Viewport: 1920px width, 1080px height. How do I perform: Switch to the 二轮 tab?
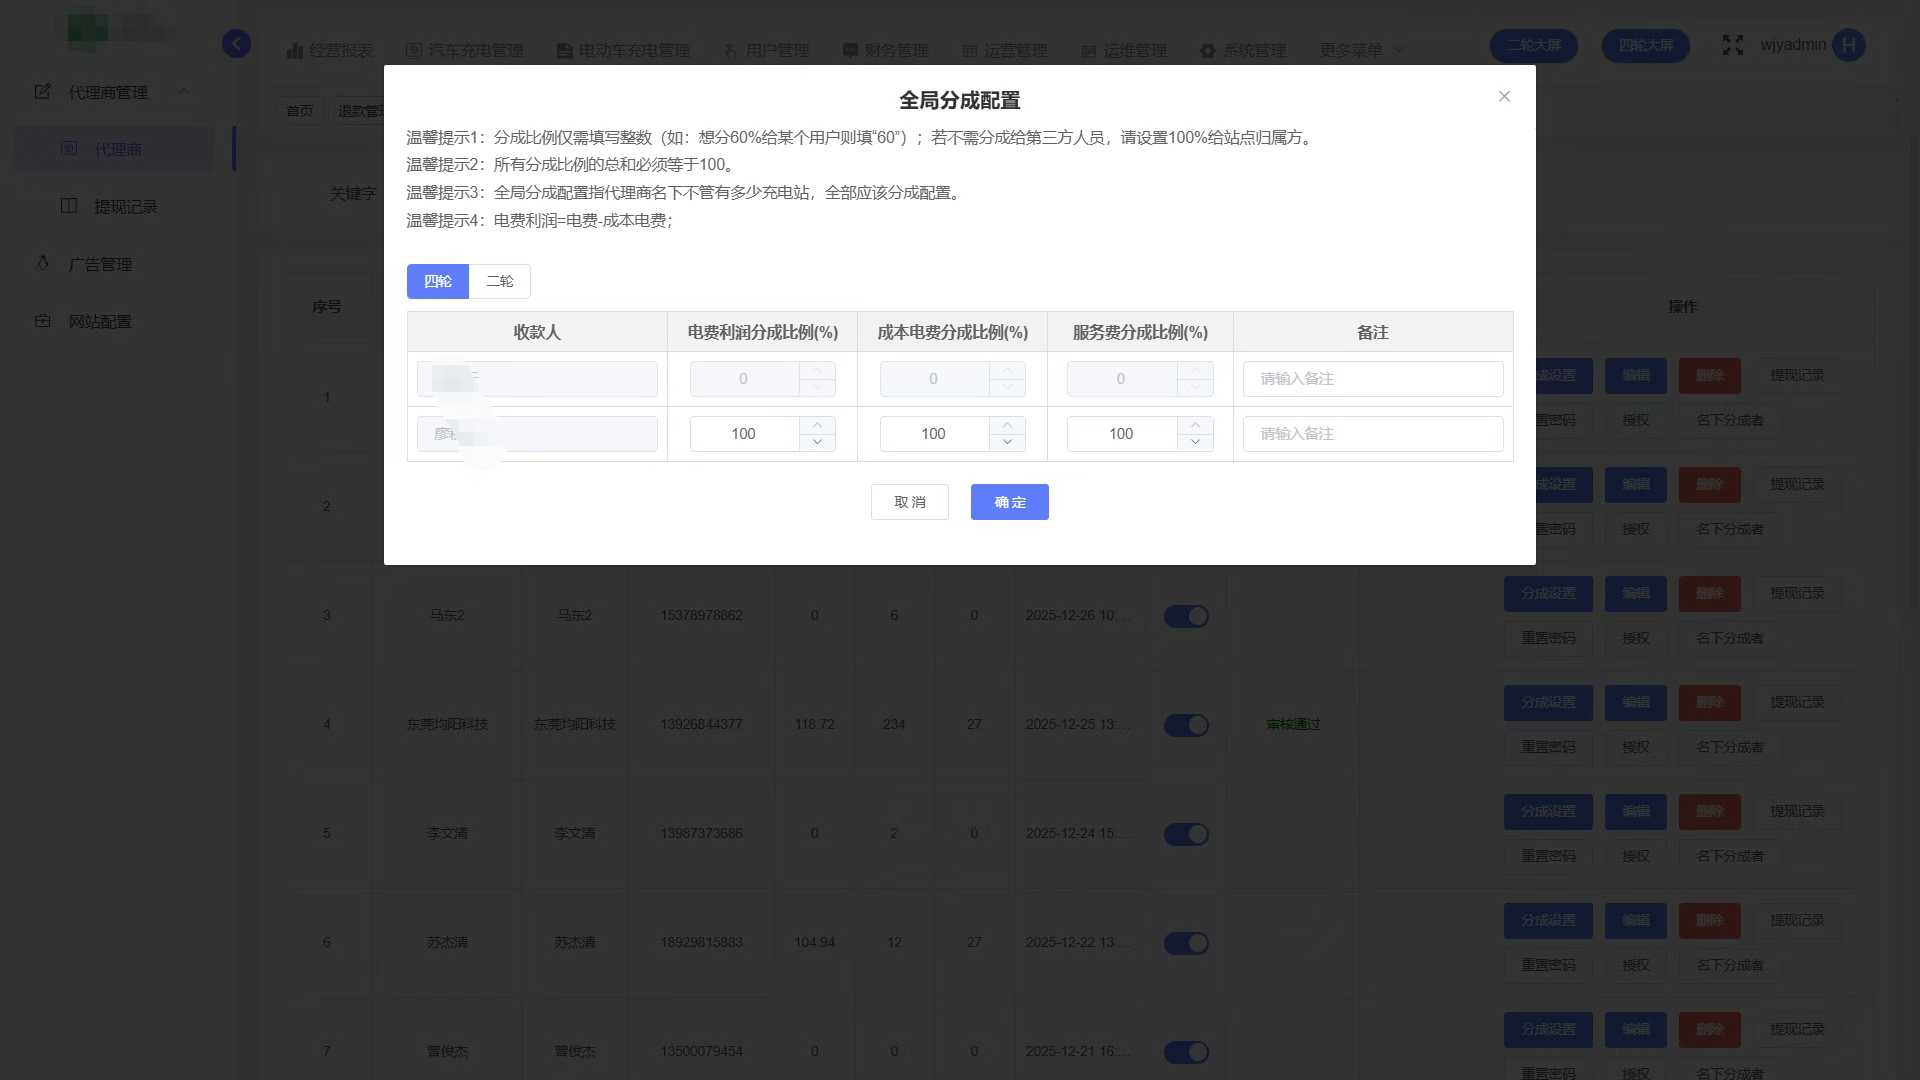pyautogui.click(x=499, y=281)
